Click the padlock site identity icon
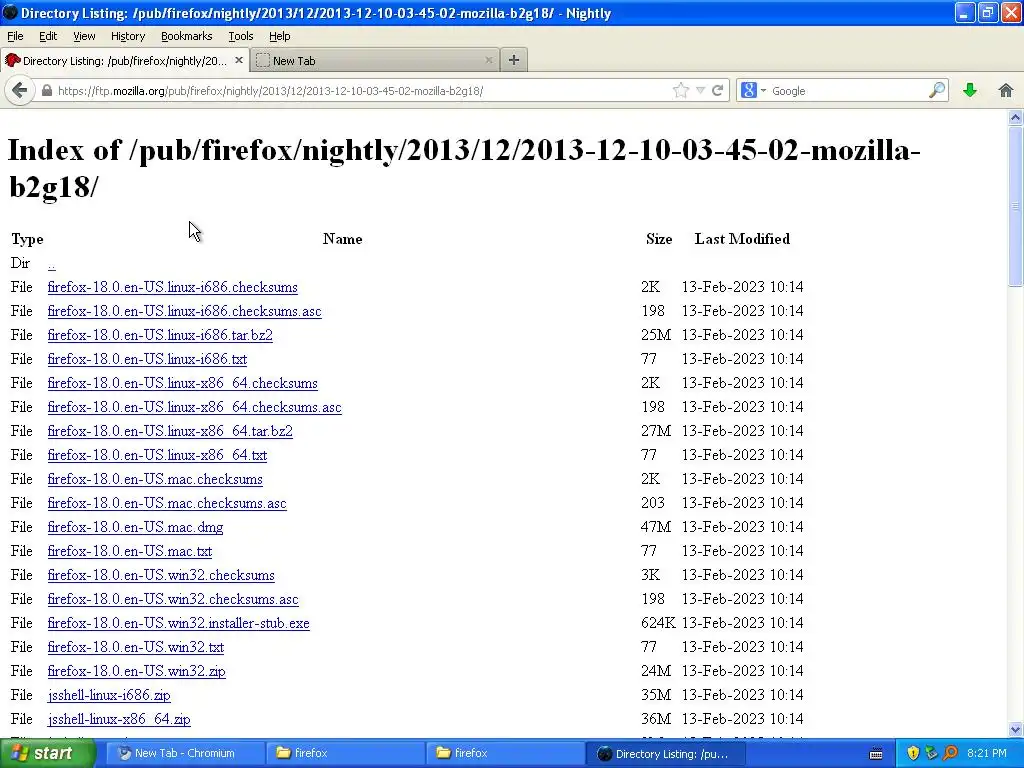This screenshot has height=768, width=1024. click(x=46, y=91)
